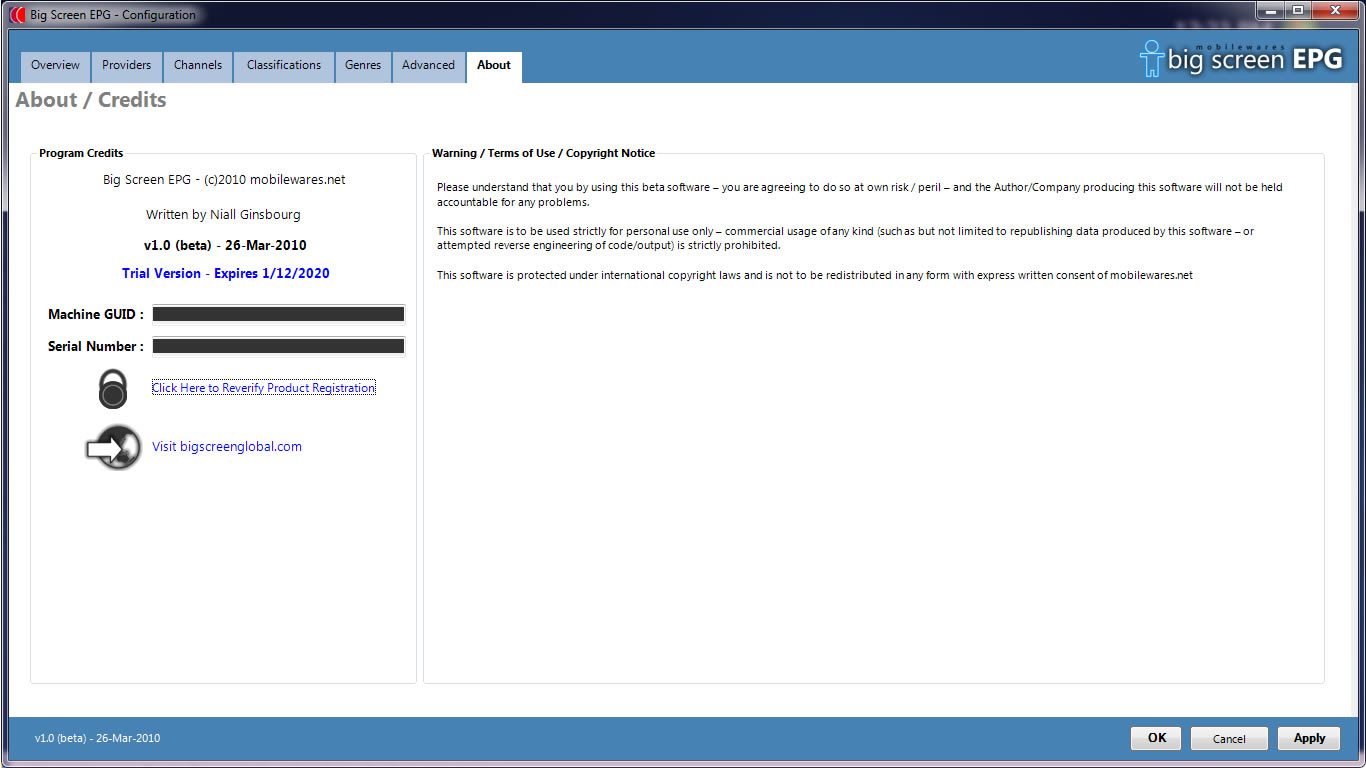
Task: Click the Trial Version expiry text
Action: tap(226, 273)
